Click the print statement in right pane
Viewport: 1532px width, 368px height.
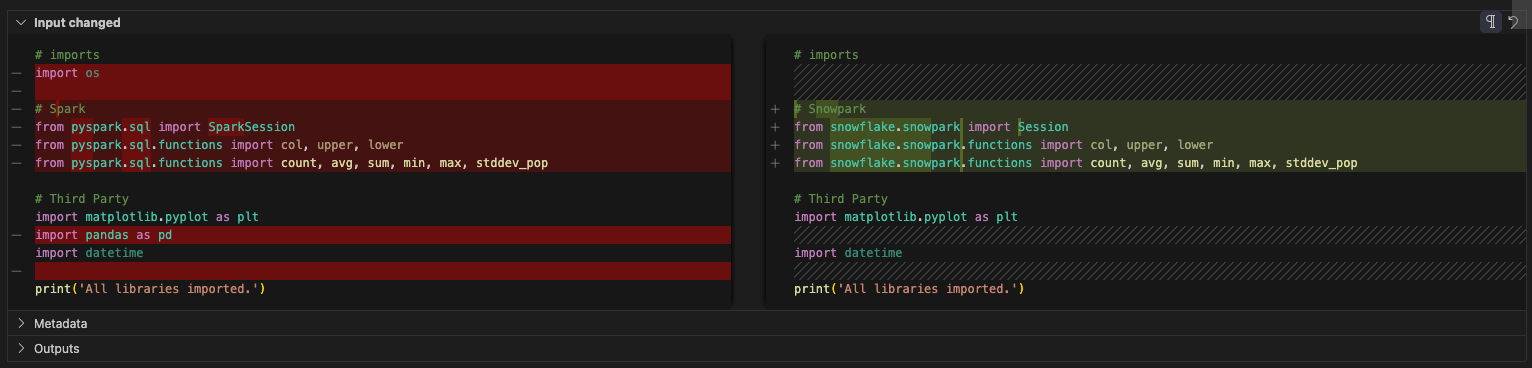click(909, 289)
